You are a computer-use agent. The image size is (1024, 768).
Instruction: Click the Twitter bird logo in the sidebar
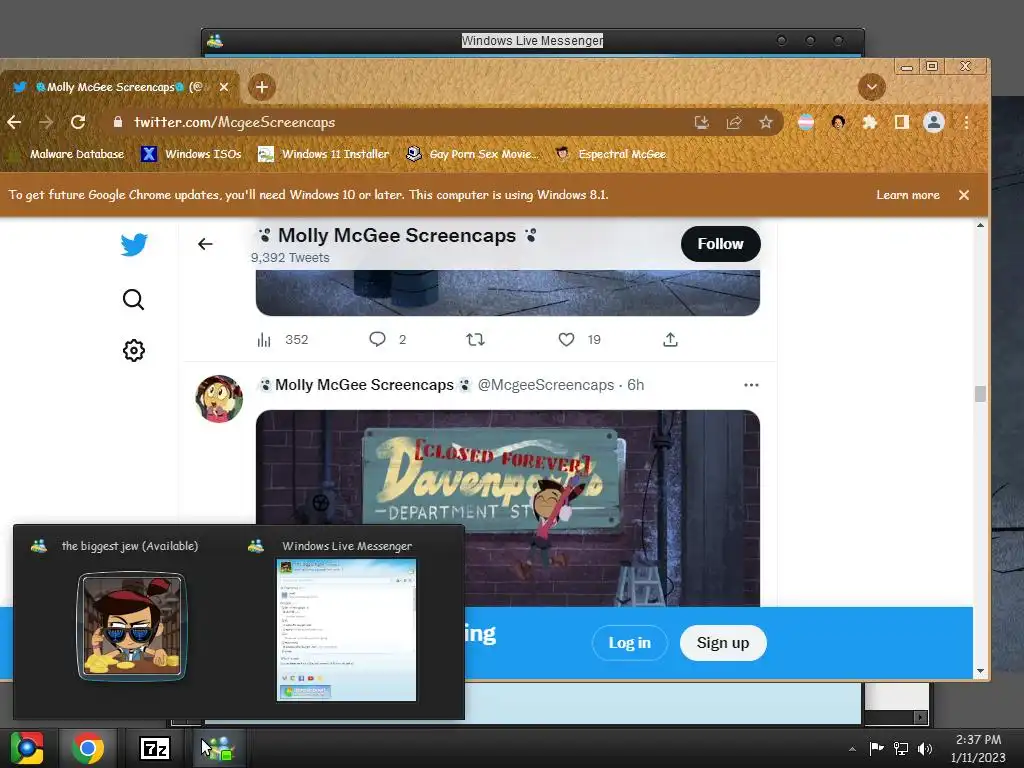point(134,245)
